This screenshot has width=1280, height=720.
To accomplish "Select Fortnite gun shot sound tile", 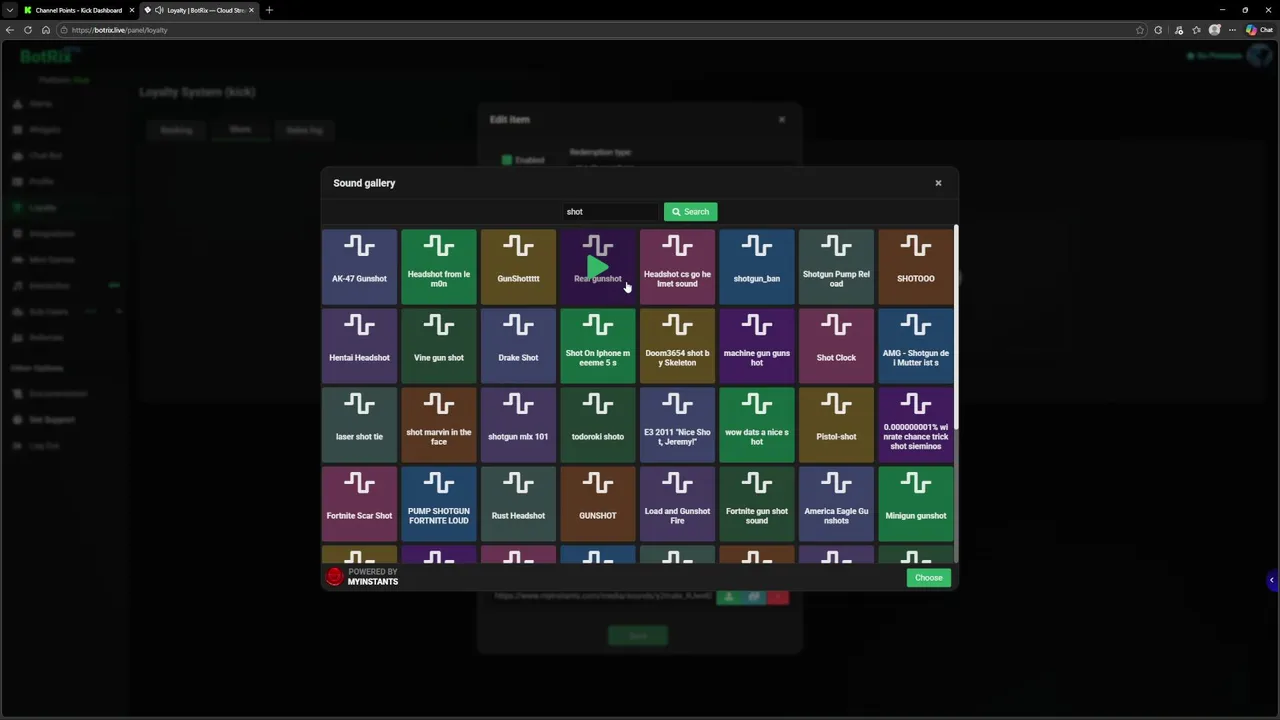I will tap(756, 504).
